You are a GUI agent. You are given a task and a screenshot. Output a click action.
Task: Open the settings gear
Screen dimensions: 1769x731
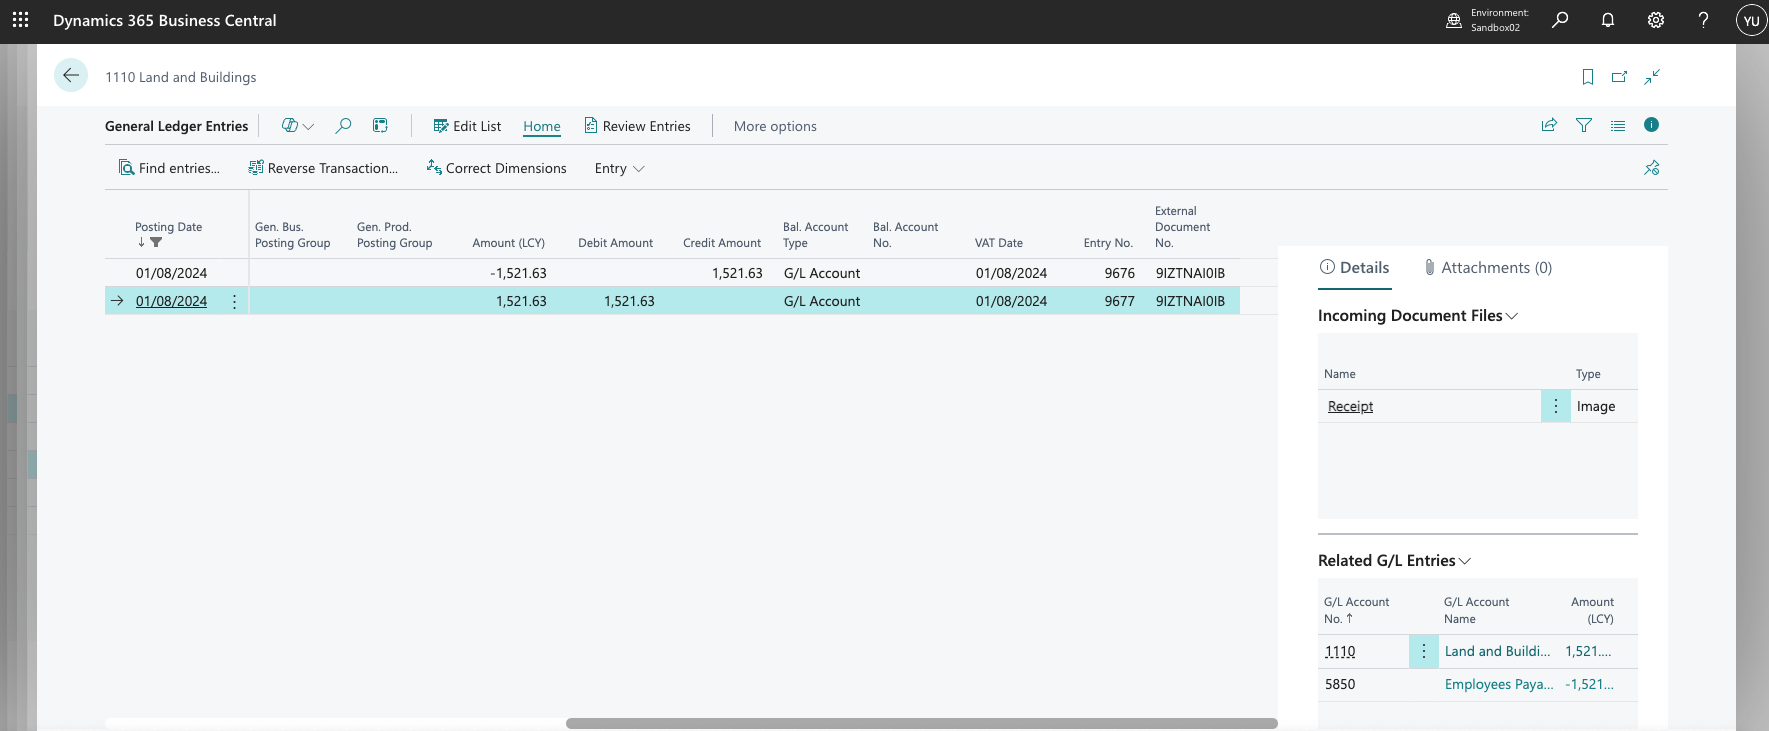(x=1656, y=20)
